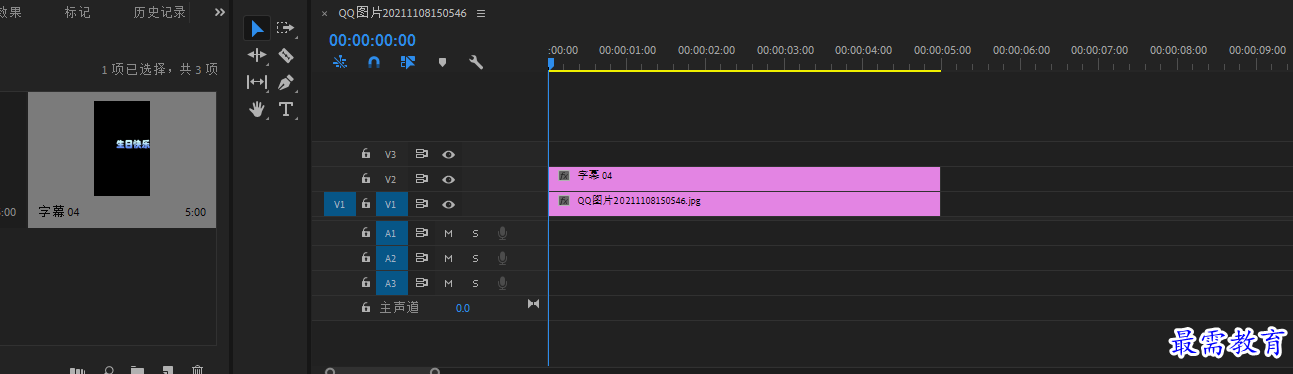Switch to the 标记 panel tab
1293x374 pixels.
click(x=77, y=13)
